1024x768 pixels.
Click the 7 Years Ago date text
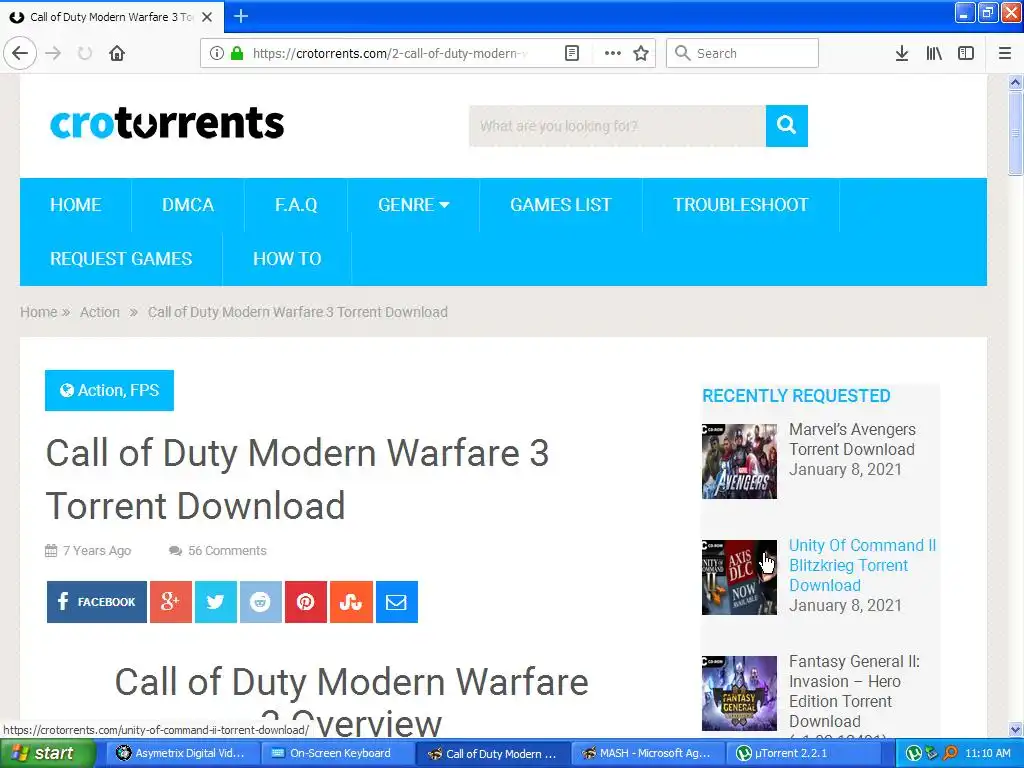pos(97,551)
